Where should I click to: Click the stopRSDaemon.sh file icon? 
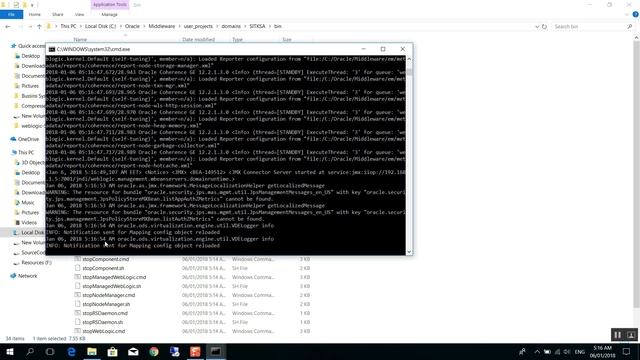[77, 322]
